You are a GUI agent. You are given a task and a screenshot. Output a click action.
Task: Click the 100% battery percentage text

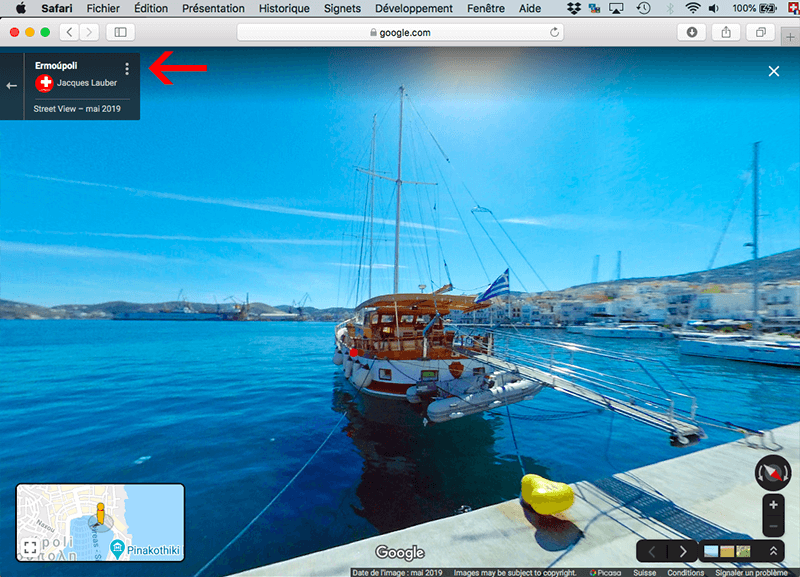tap(744, 8)
